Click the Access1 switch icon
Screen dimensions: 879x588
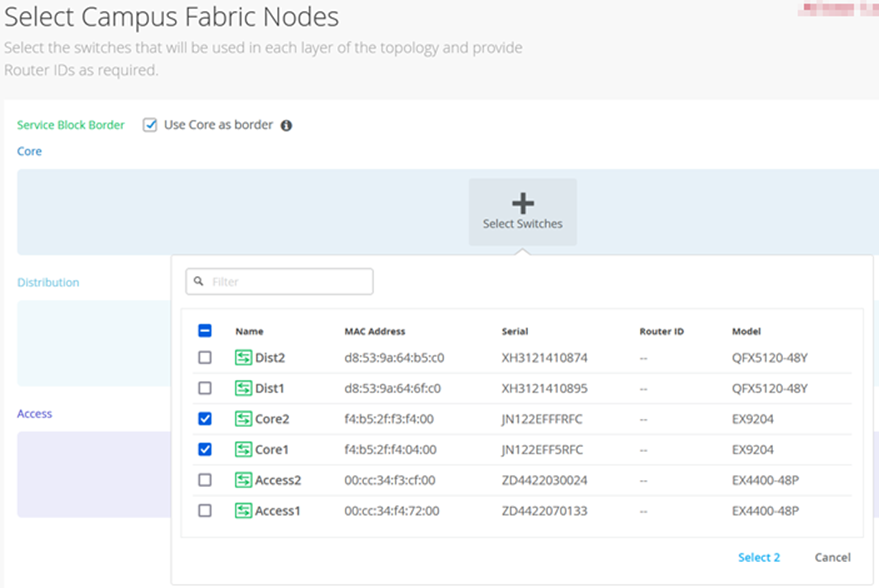coord(243,511)
